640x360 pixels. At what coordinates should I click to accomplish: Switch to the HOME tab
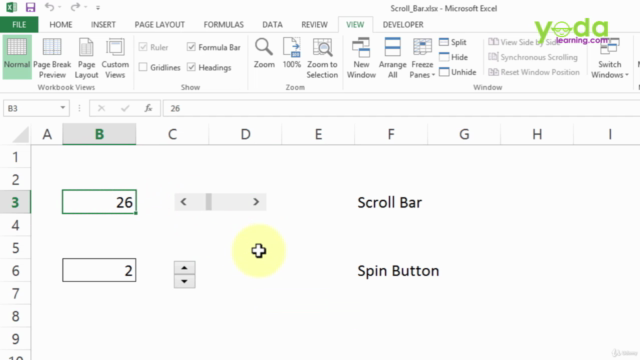[61, 24]
